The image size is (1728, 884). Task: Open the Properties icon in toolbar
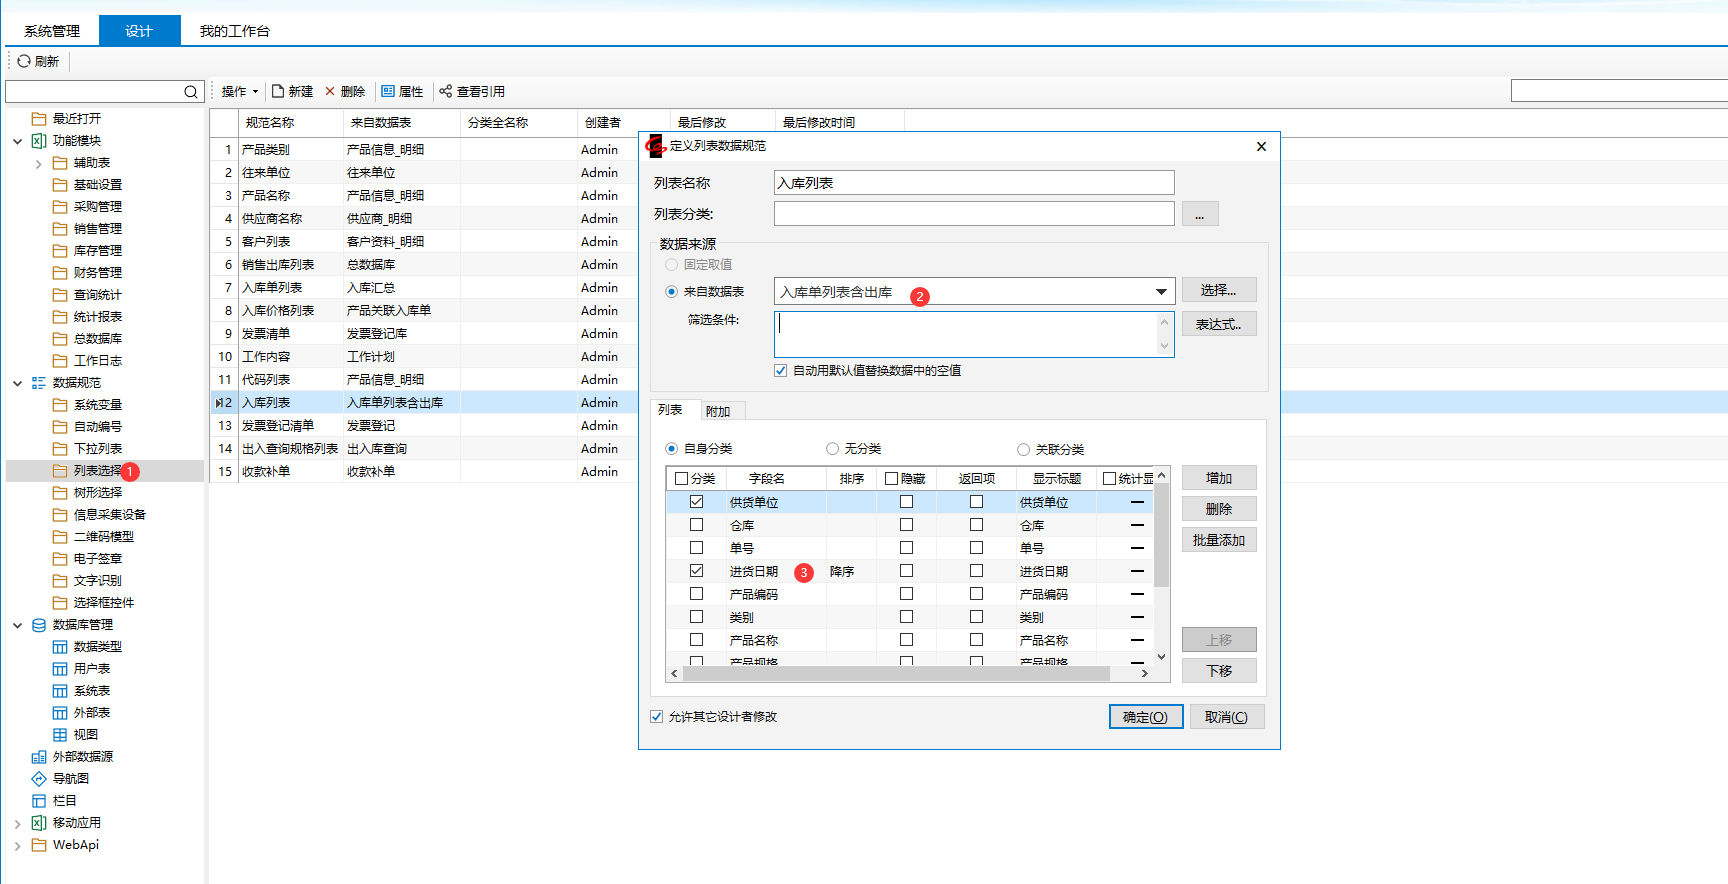388,91
